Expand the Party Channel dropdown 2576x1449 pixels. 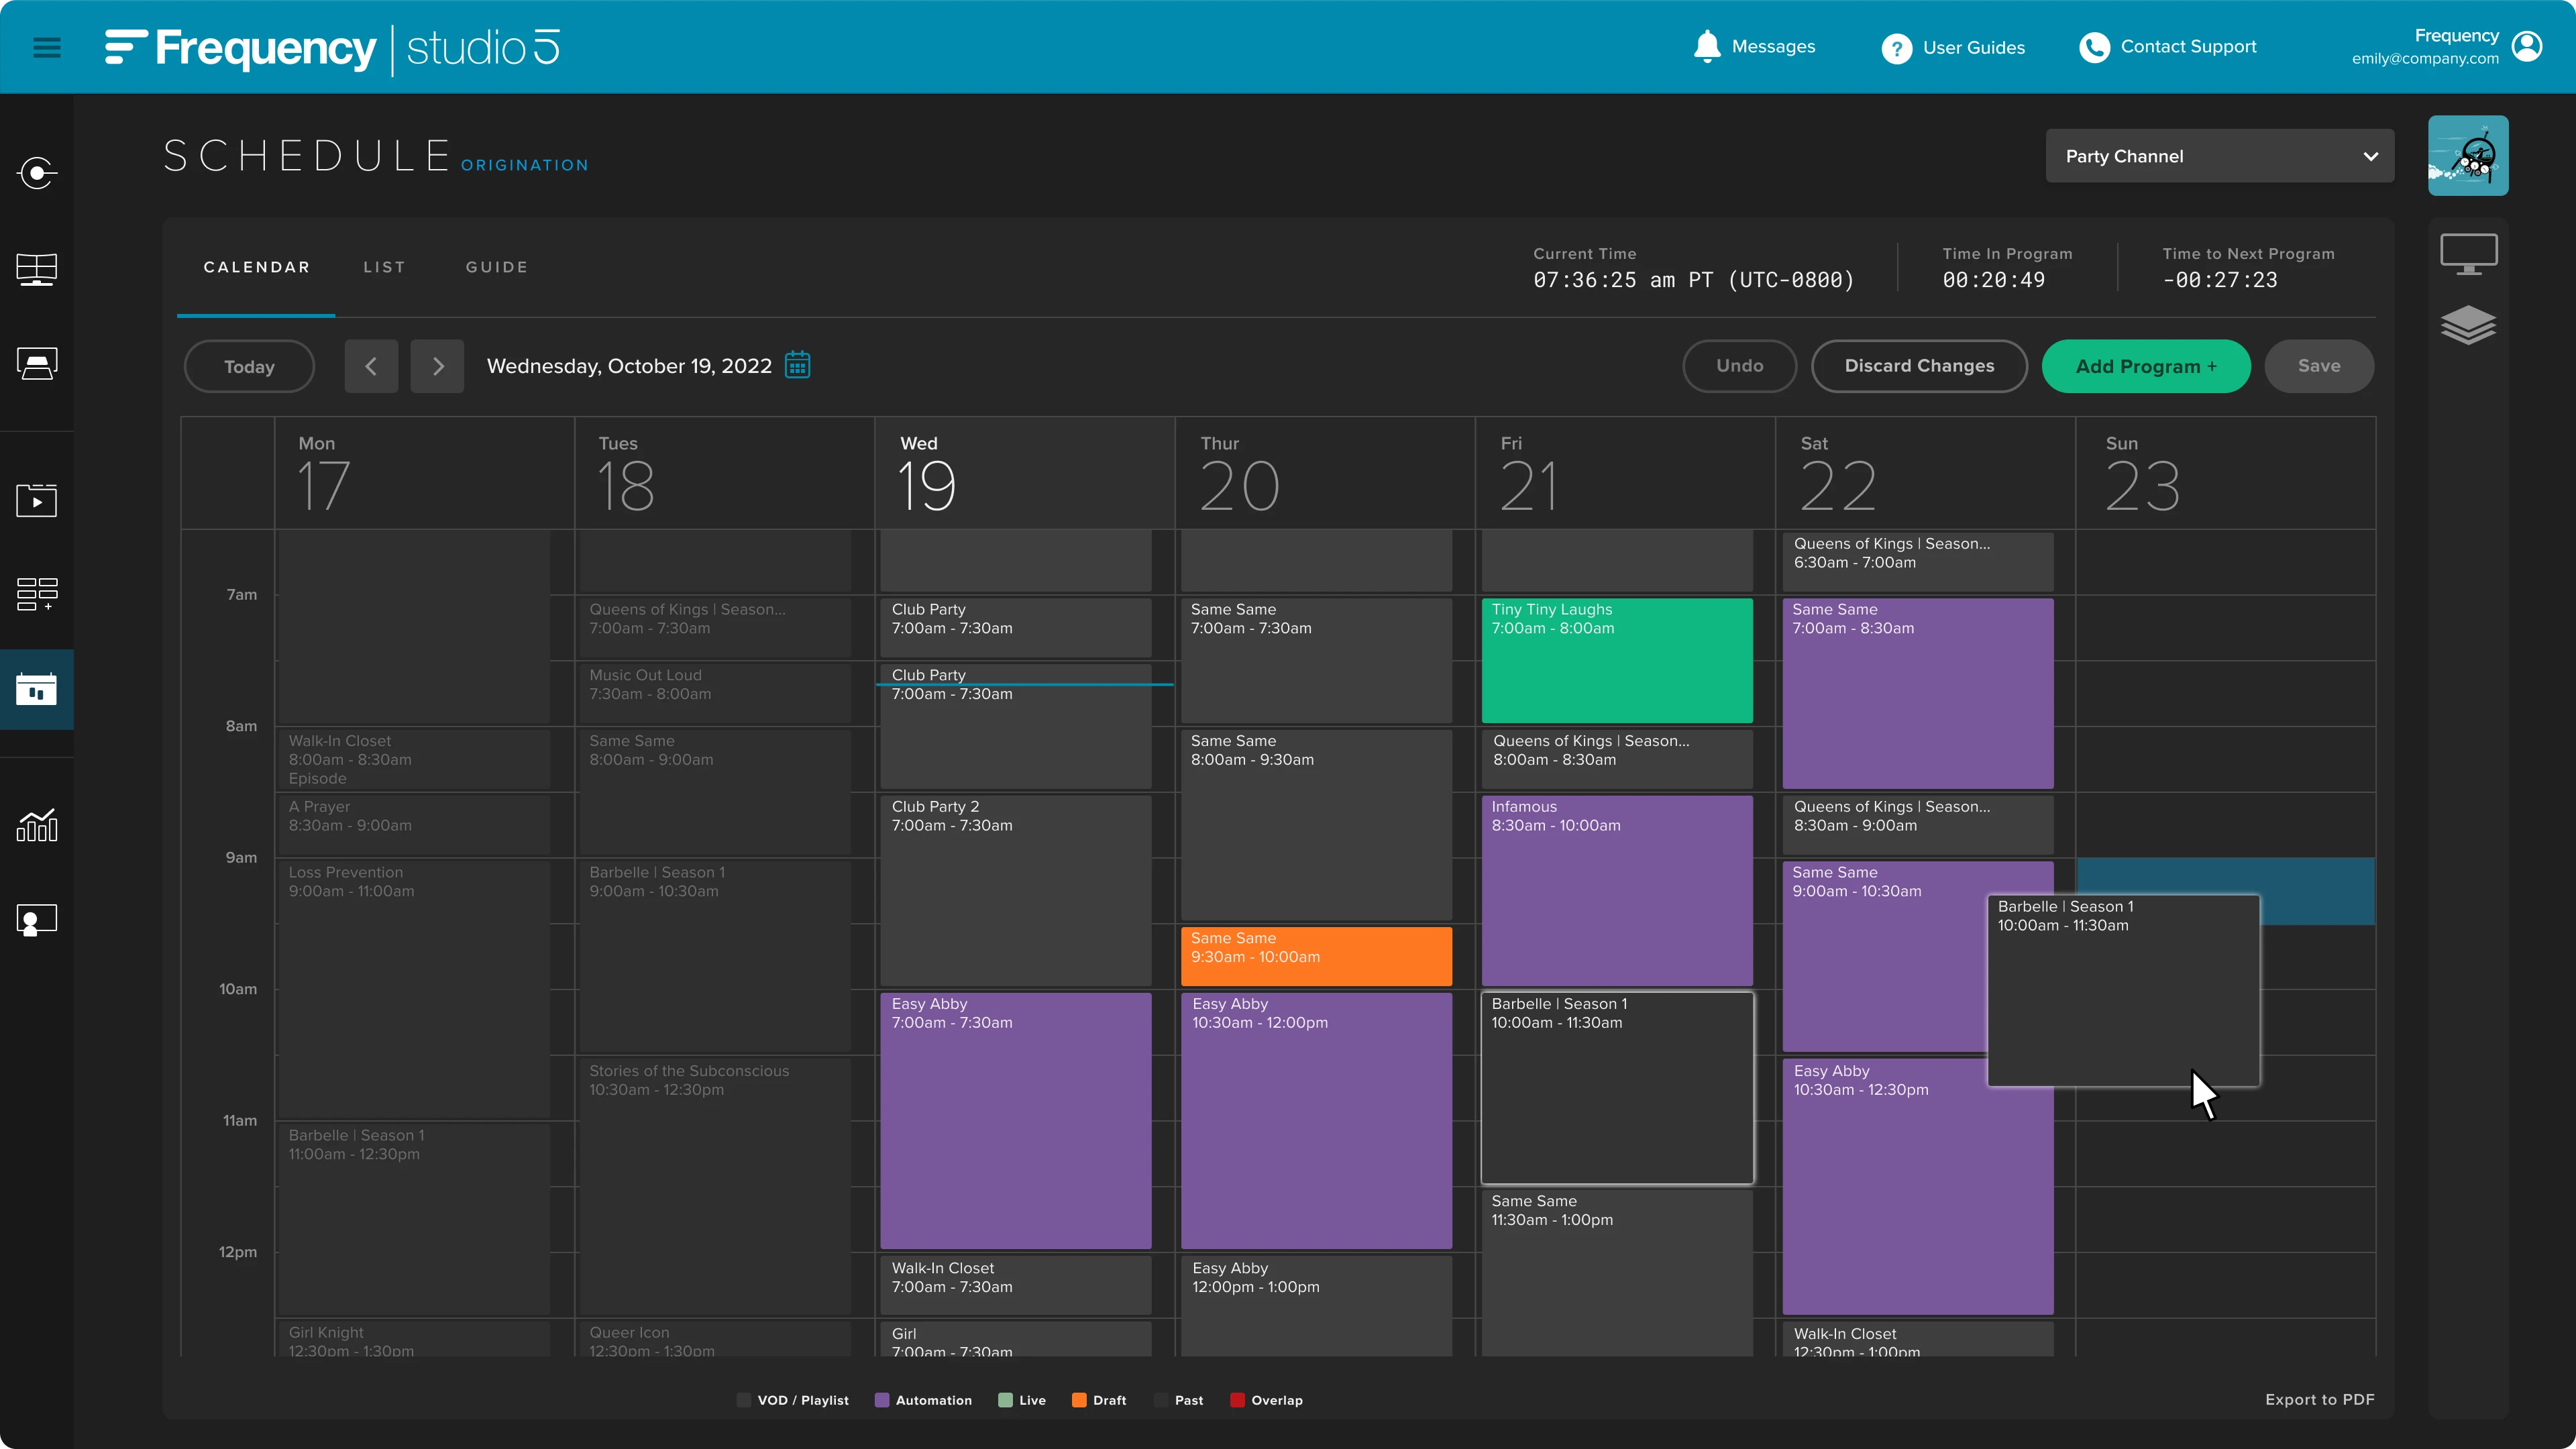(2219, 156)
